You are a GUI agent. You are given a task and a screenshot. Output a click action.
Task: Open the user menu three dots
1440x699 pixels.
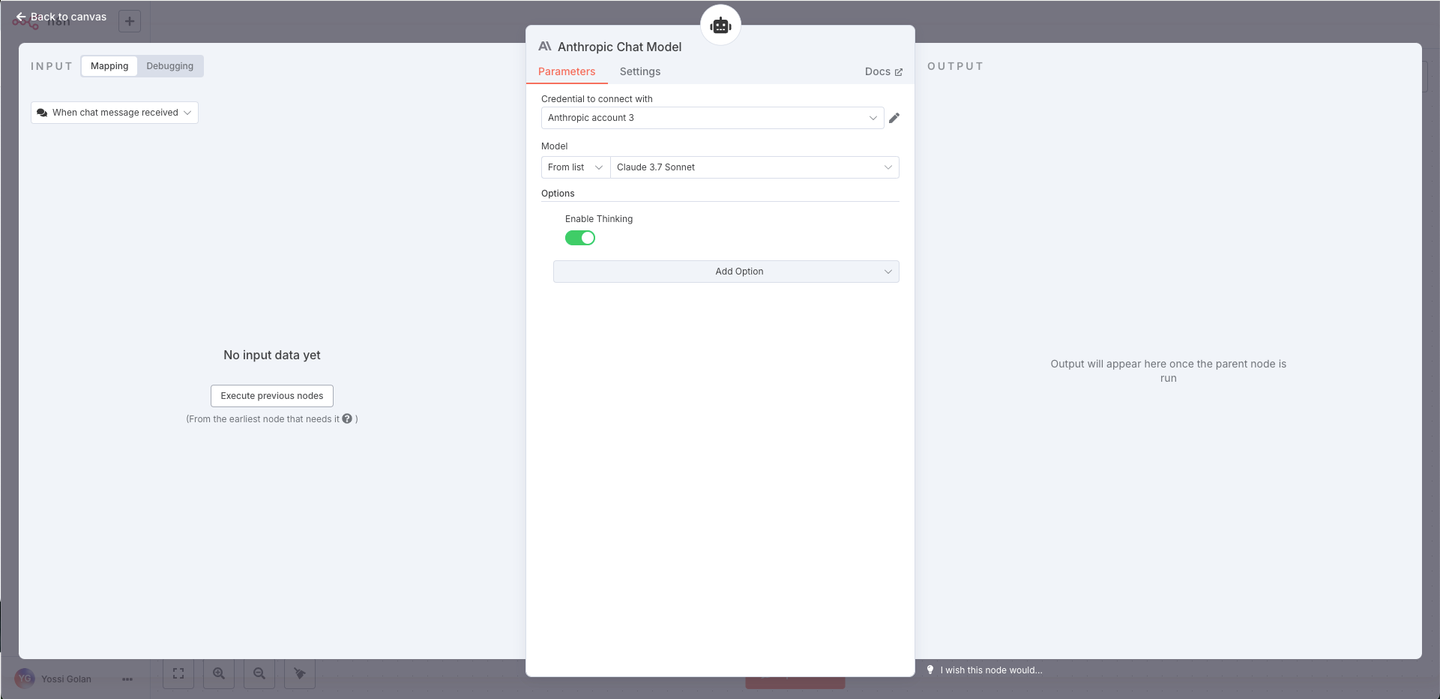tap(128, 679)
